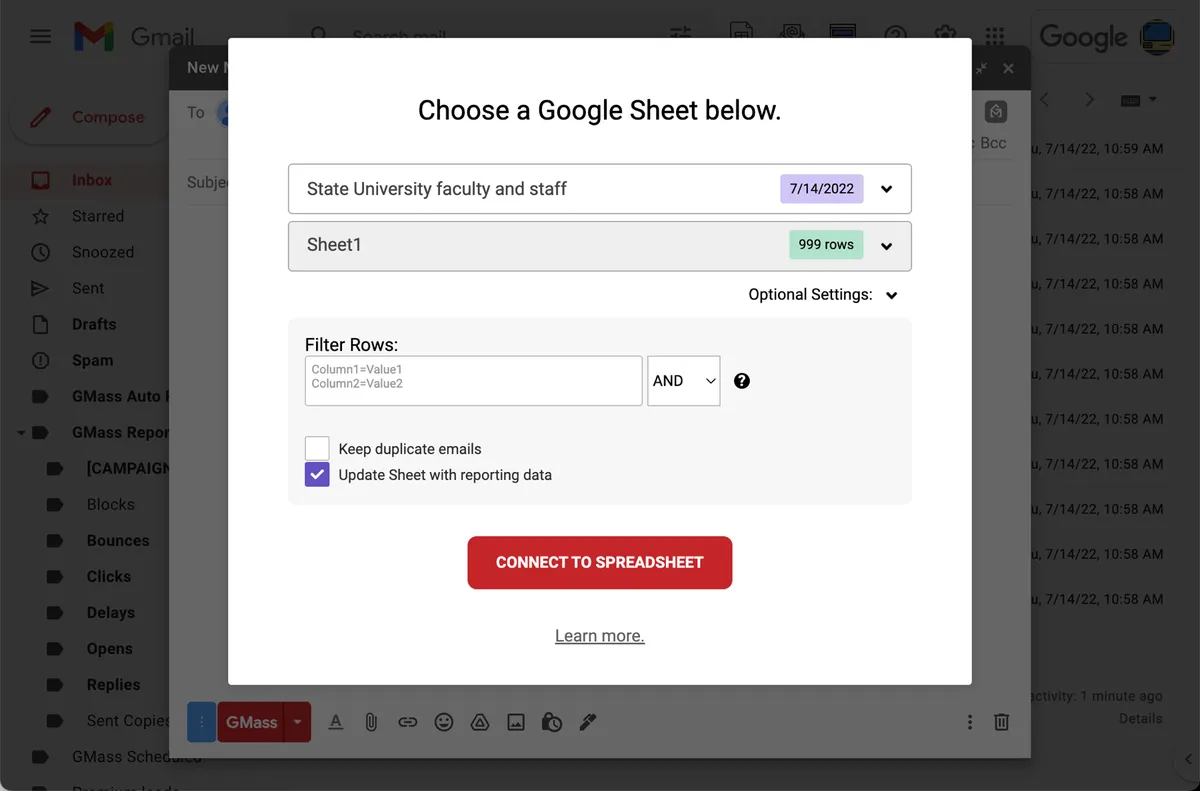Click the Bcc link in compose
The image size is (1200, 791).
[x=993, y=143]
